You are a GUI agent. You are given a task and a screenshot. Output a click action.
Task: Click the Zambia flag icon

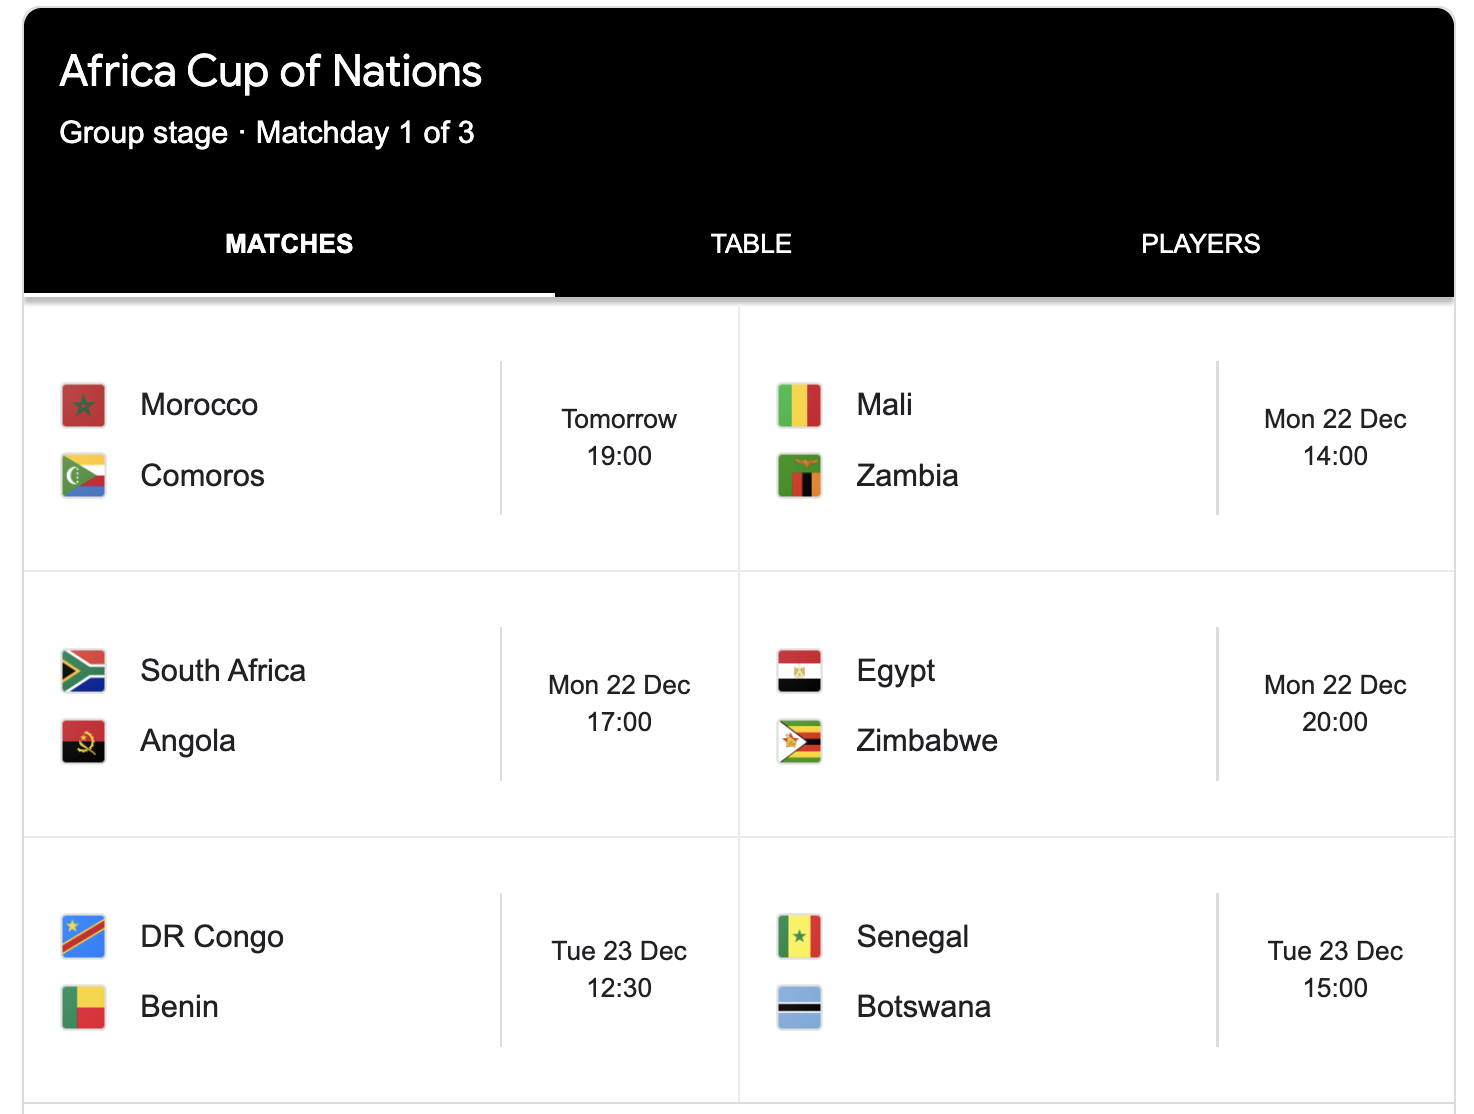[799, 475]
